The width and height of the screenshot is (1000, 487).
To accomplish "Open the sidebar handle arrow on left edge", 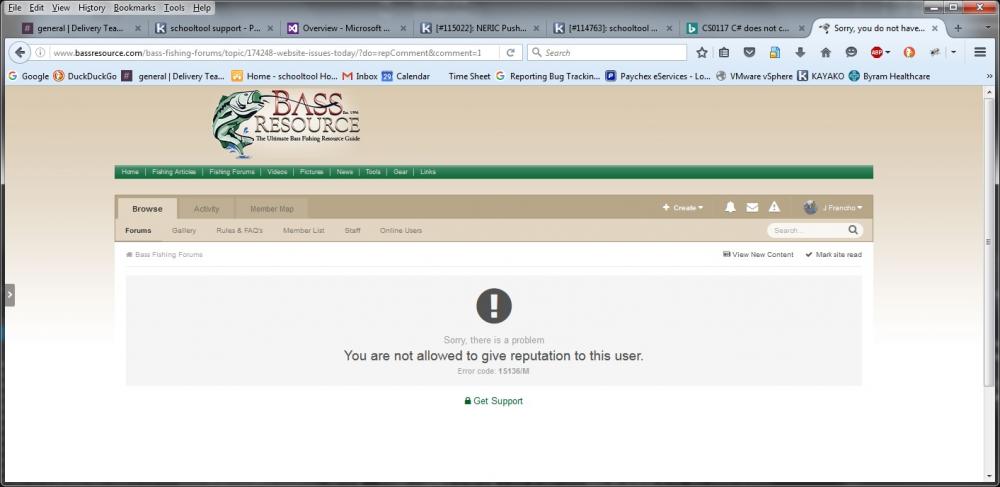I will 10,295.
